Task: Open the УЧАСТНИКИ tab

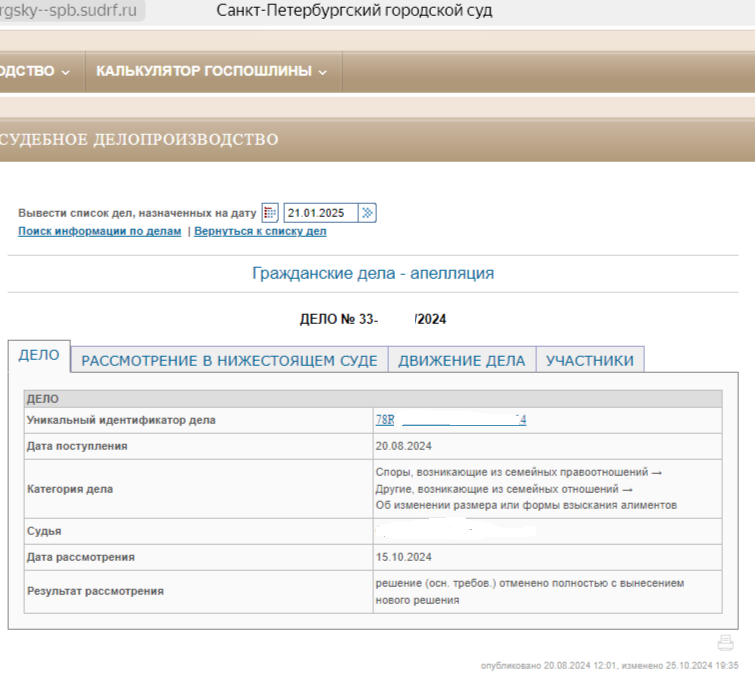Action: pos(590,361)
